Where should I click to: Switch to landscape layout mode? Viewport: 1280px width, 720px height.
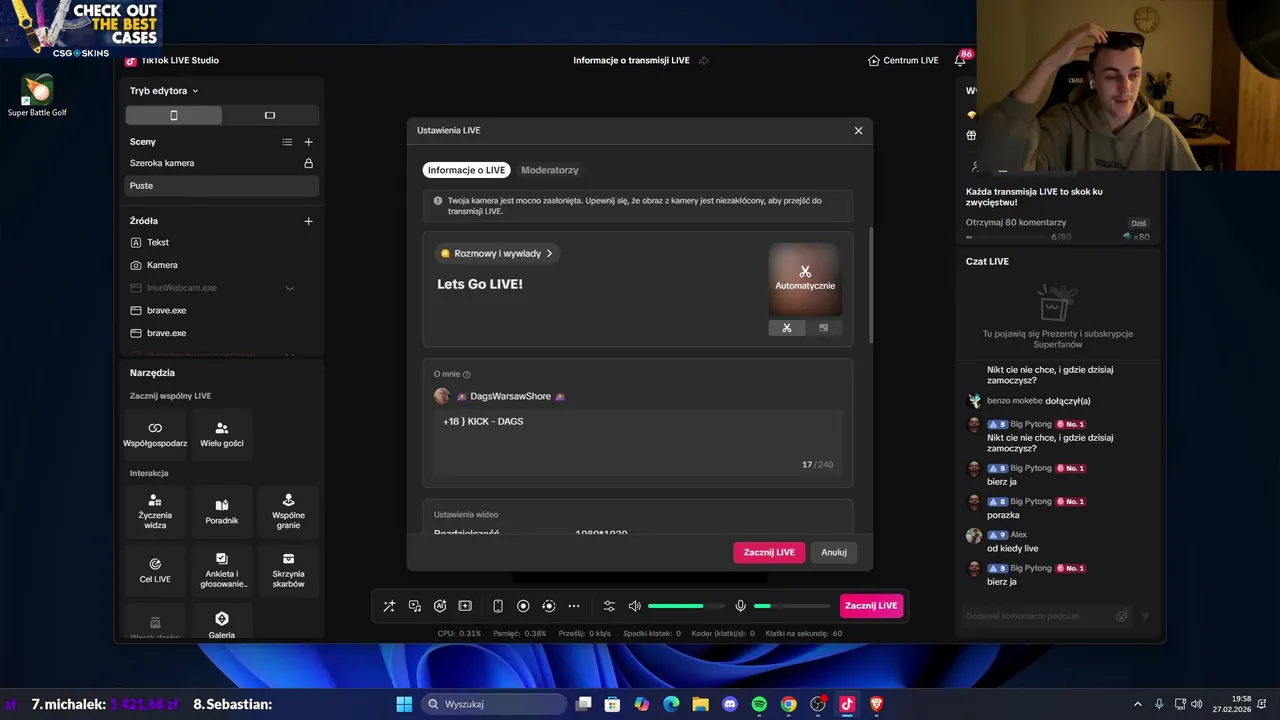[270, 116]
